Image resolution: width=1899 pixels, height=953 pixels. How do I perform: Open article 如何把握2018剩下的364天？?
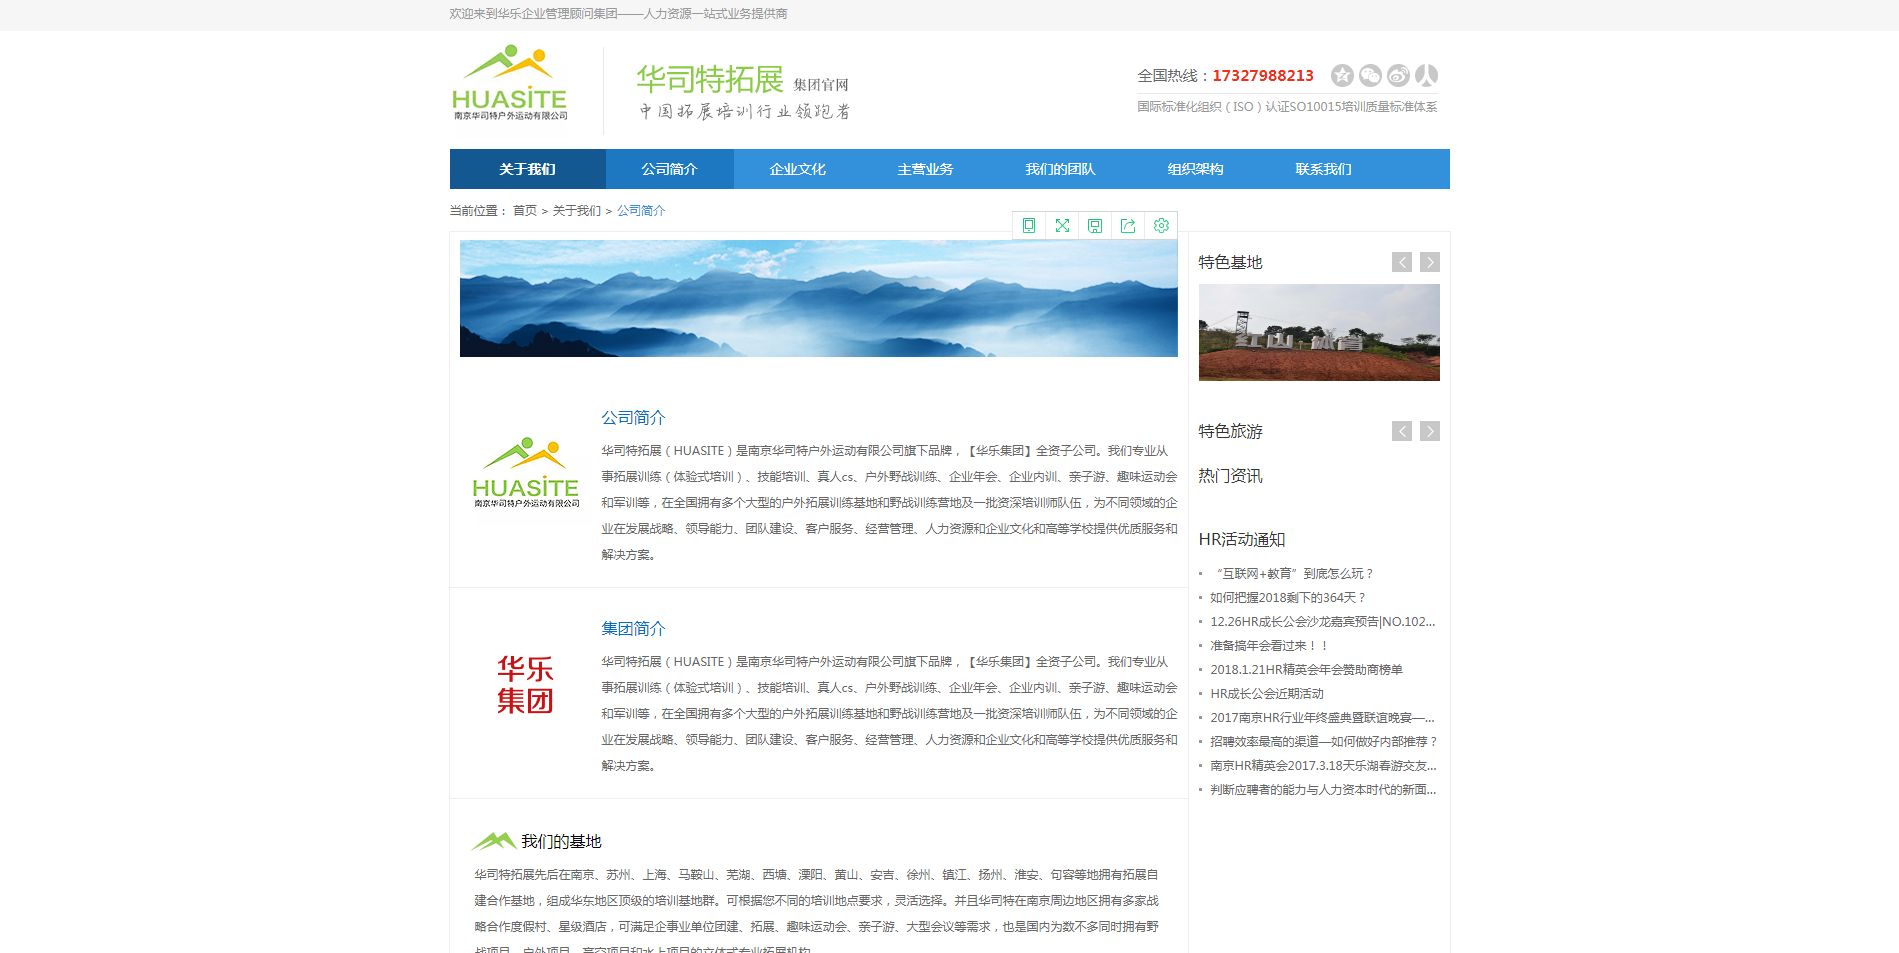(x=1288, y=598)
